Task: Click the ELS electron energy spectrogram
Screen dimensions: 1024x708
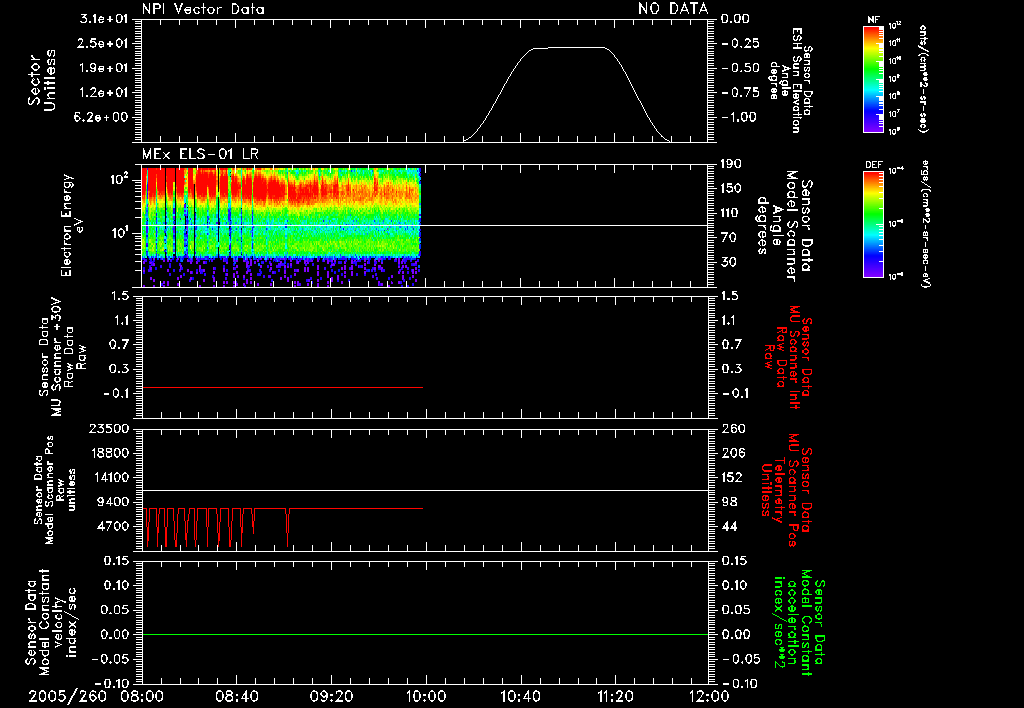Action: coord(281,226)
